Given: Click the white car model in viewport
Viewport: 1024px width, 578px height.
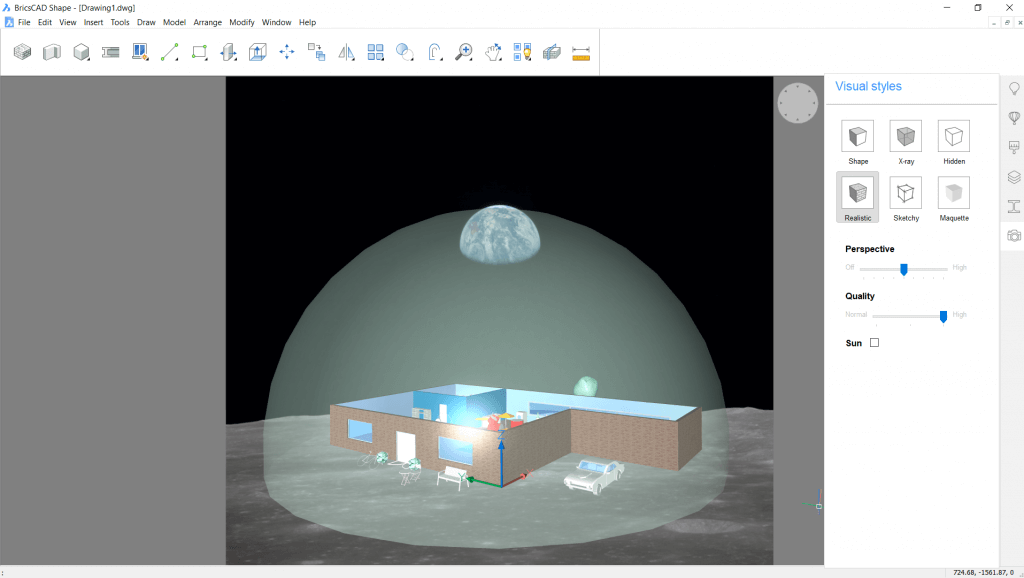Looking at the screenshot, I should point(593,475).
